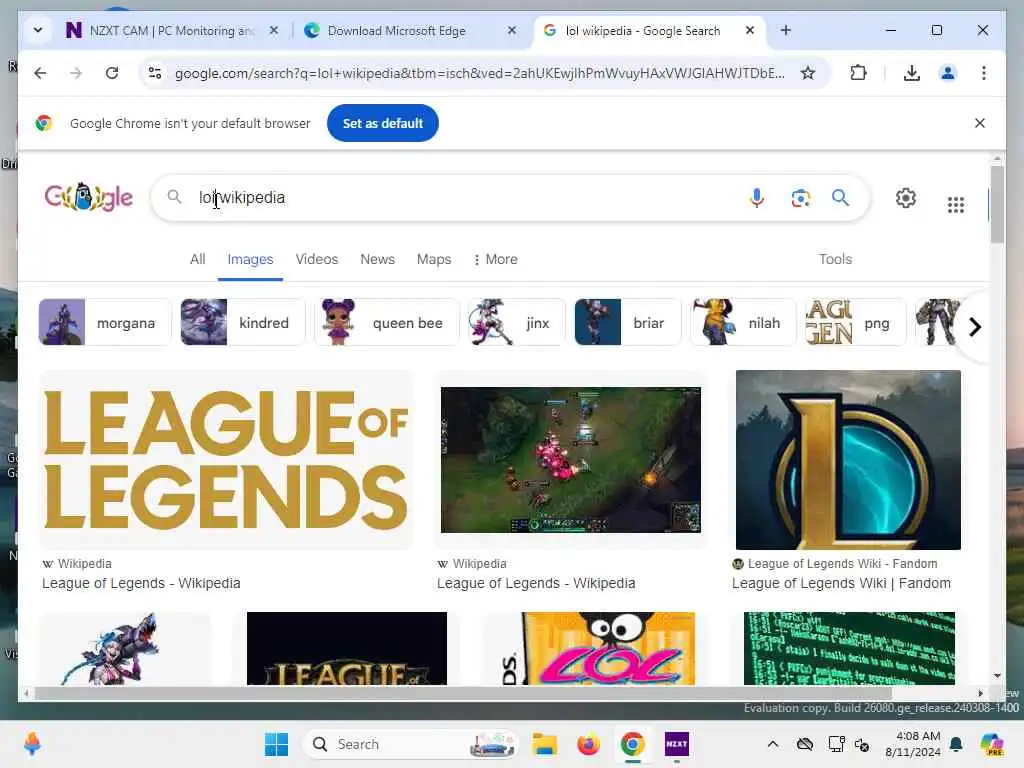Open the Tools filter options
The width and height of the screenshot is (1024, 768).
point(835,259)
